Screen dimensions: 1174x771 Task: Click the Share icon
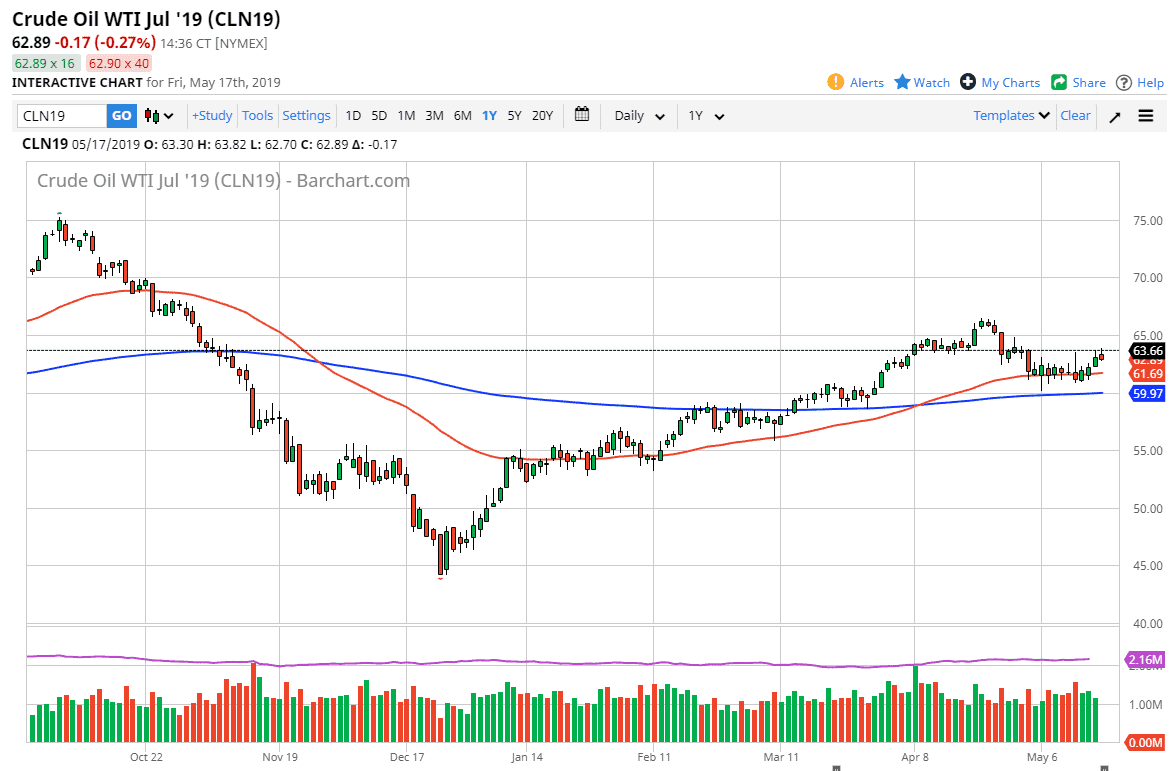(1059, 82)
